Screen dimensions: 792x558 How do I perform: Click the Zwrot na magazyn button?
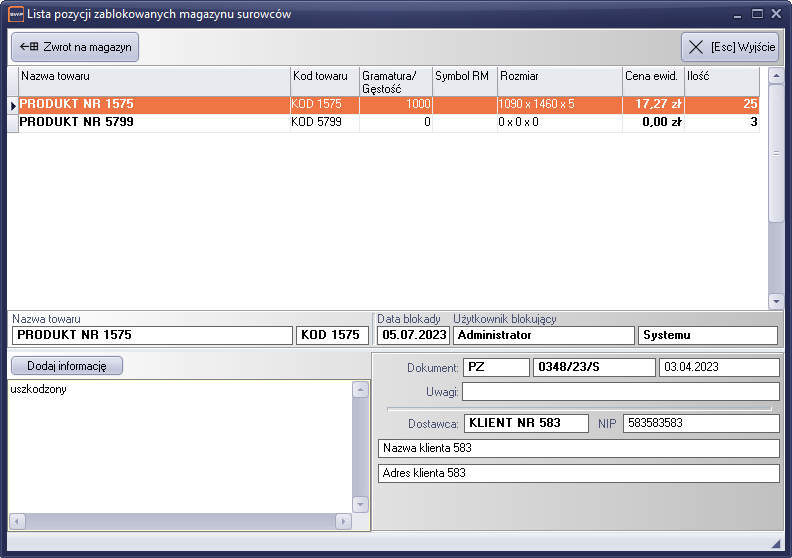click(x=75, y=47)
